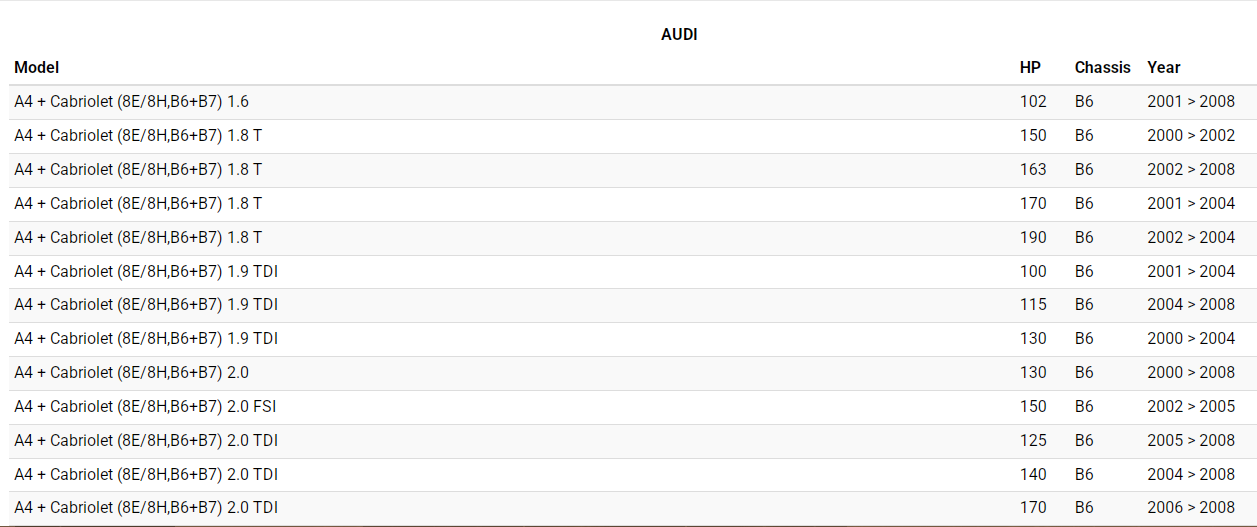Image resolution: width=1257 pixels, height=527 pixels.
Task: Click the 1.9 TDI model with 115 HP
Action: [x=145, y=305]
